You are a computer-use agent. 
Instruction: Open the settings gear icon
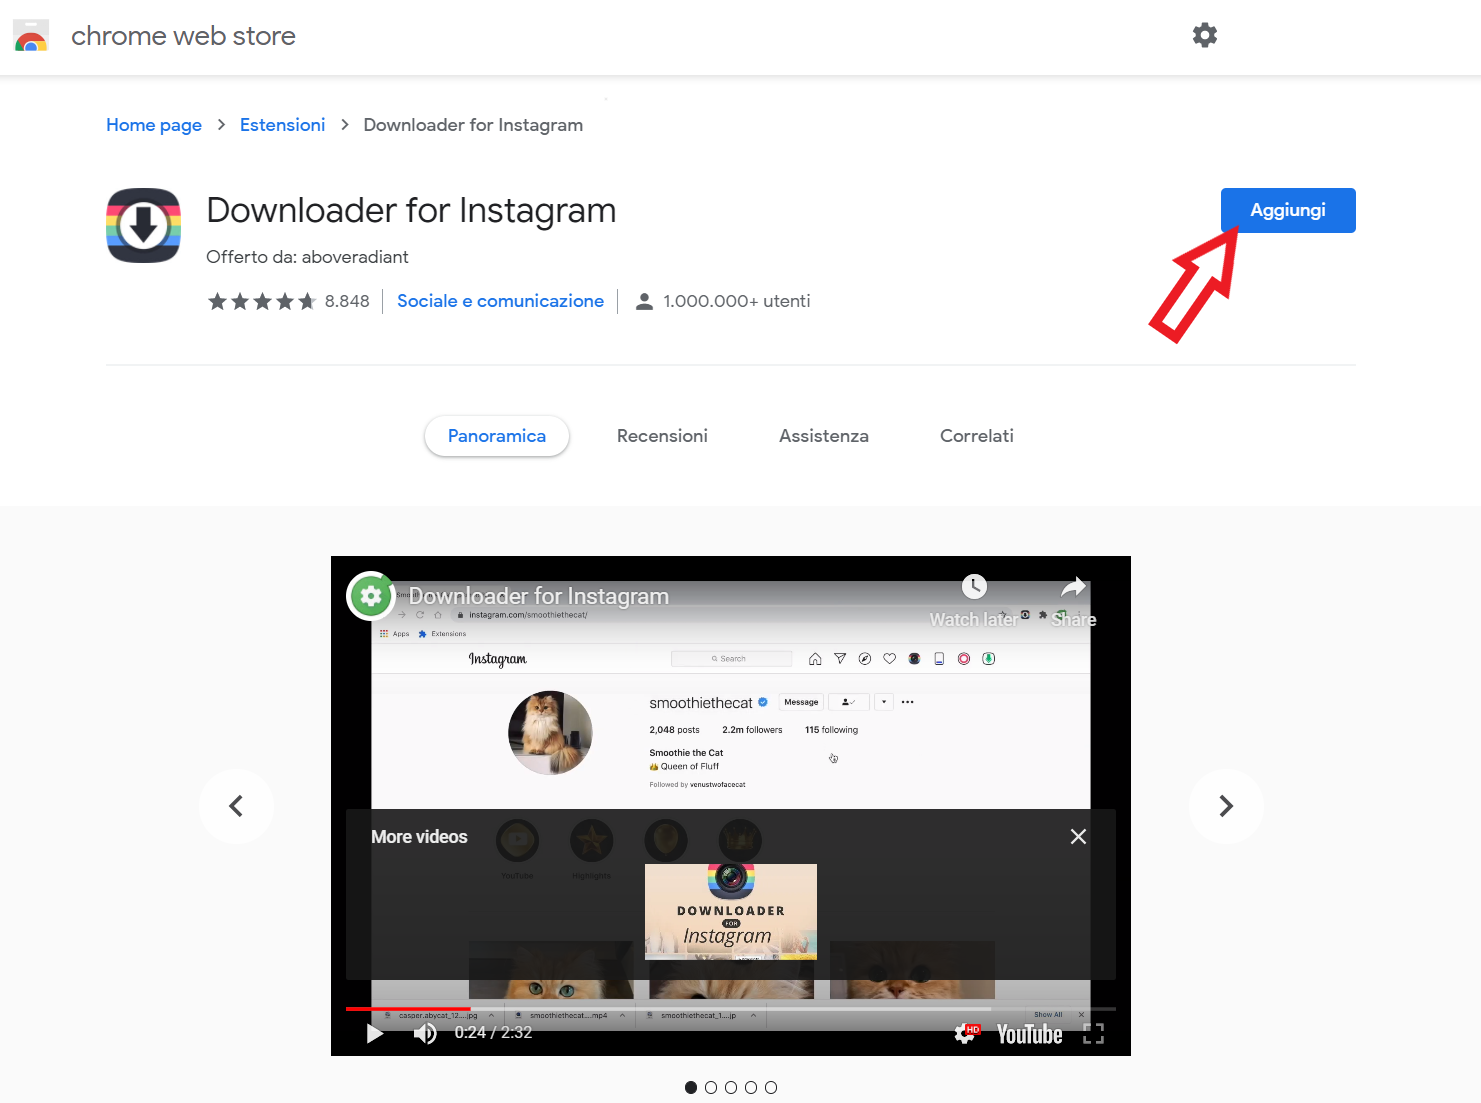click(1204, 35)
